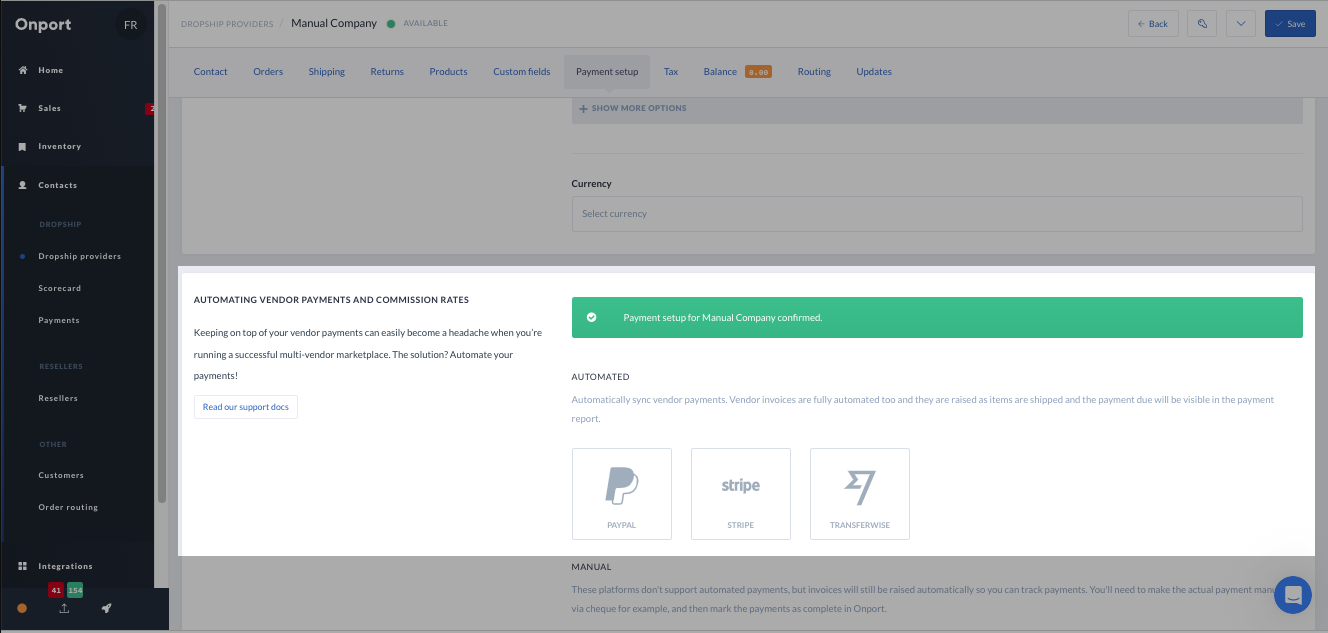Viewport: 1328px width, 633px height.
Task: Click the green payment setup confirmed banner
Action: [937, 317]
